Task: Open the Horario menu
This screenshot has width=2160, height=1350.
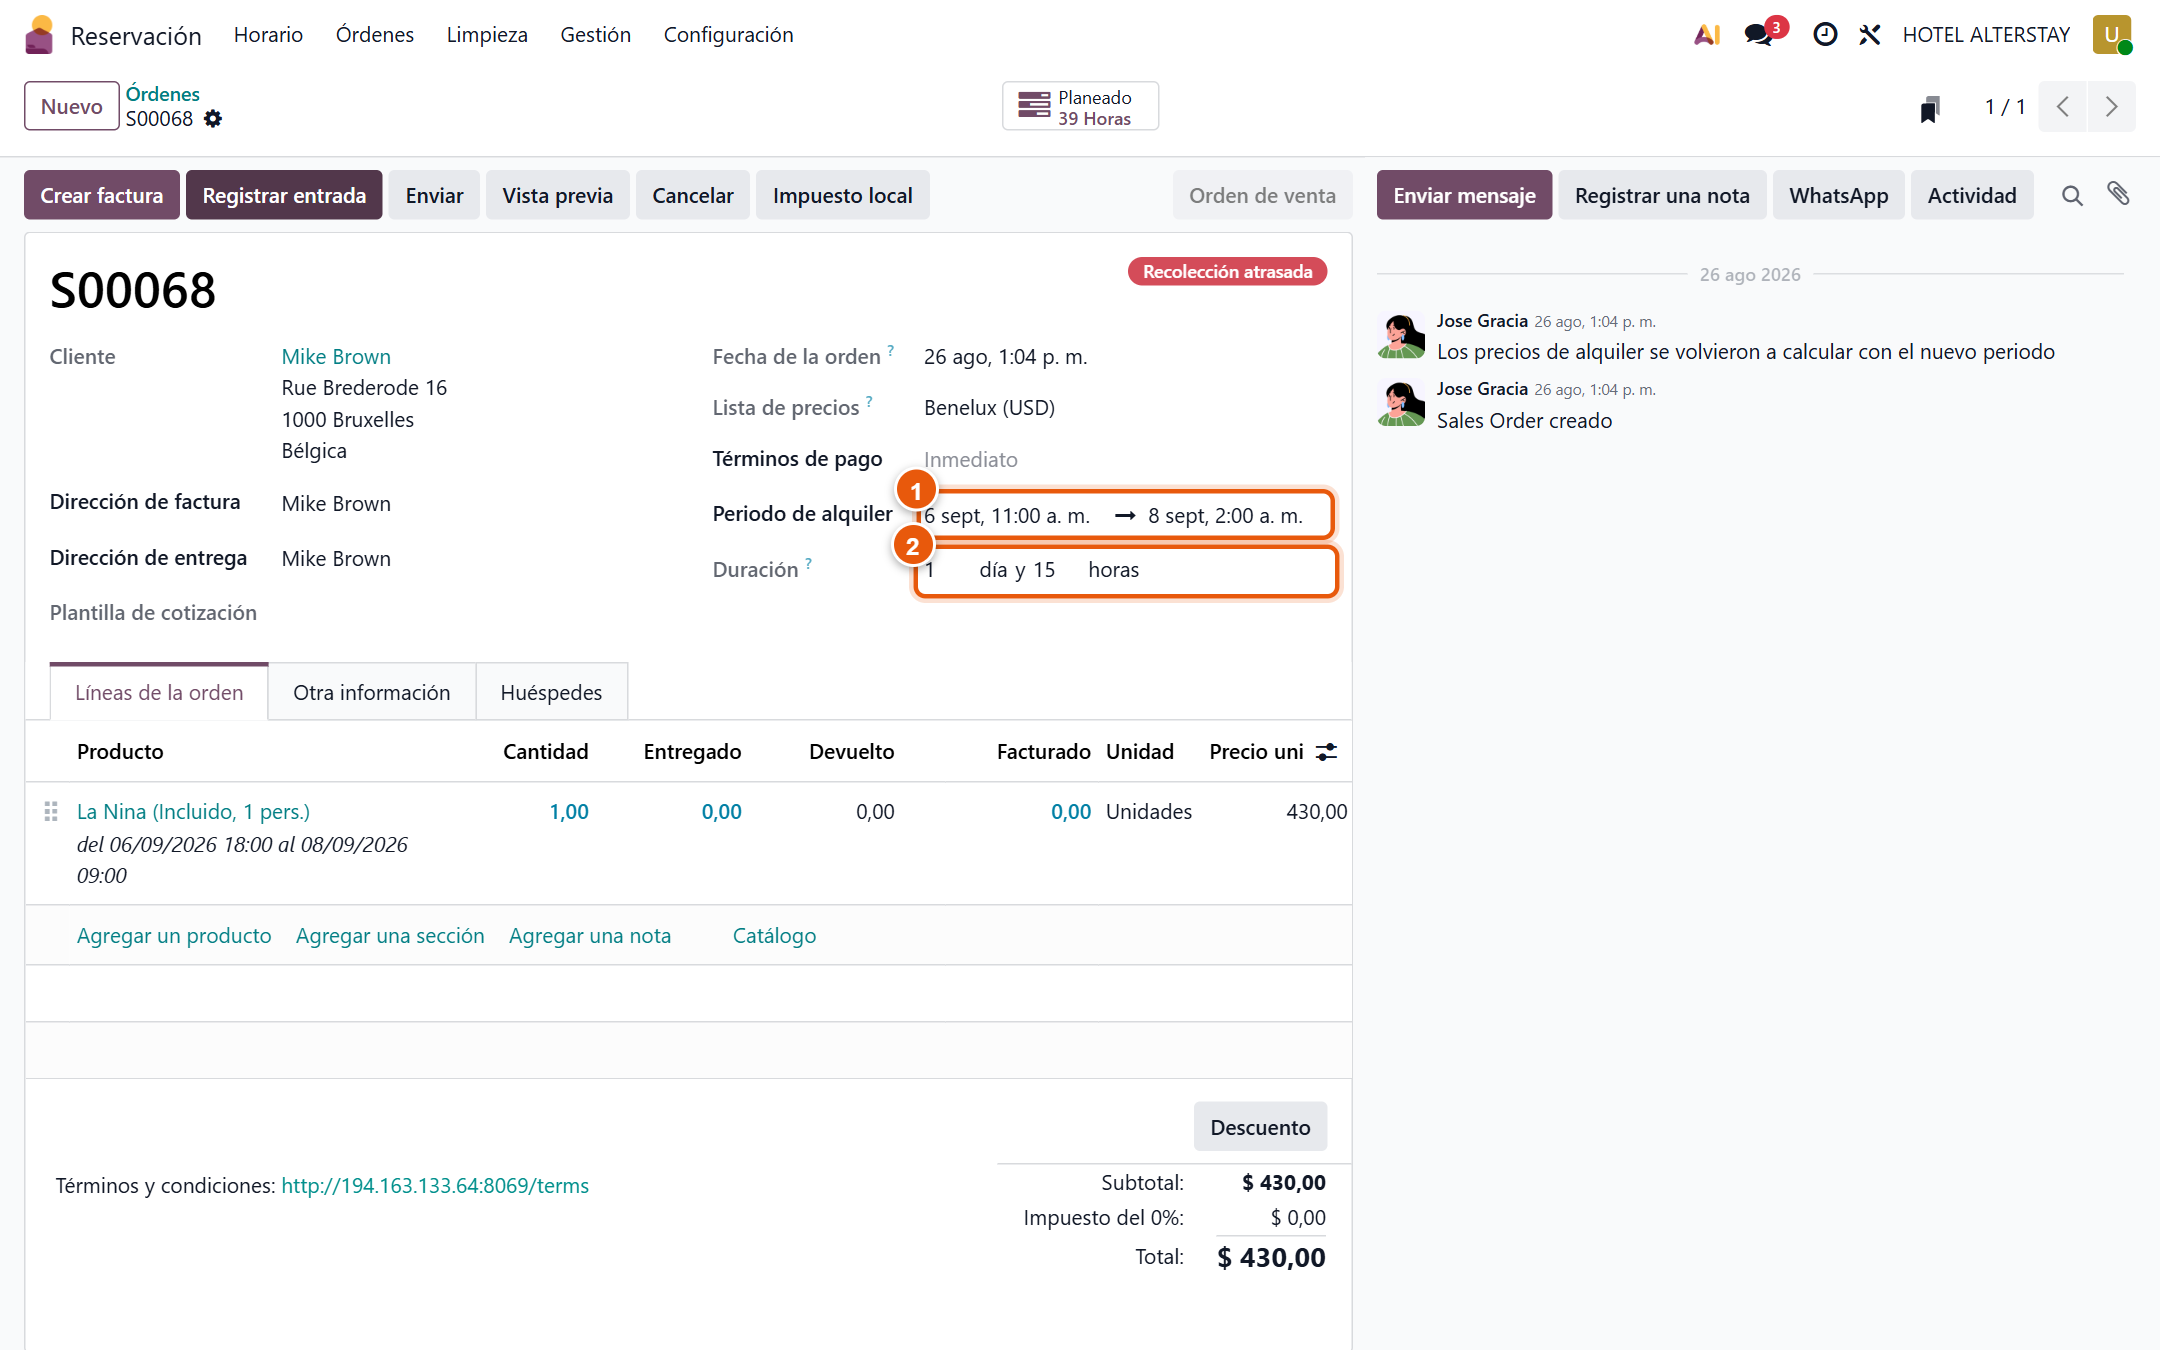Action: click(x=268, y=35)
